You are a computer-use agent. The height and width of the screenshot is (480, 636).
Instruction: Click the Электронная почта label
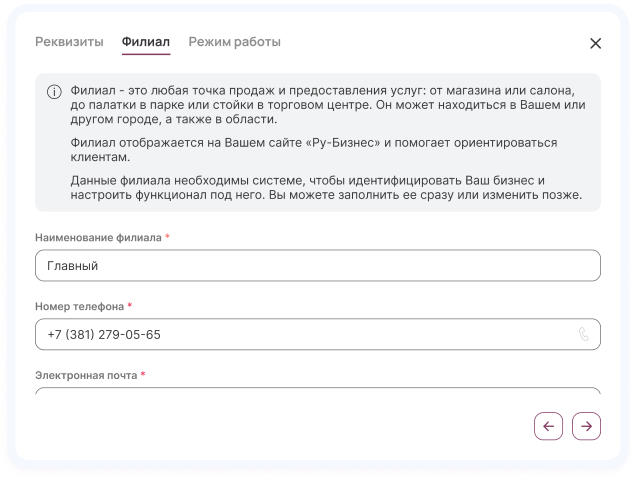click(x=85, y=375)
